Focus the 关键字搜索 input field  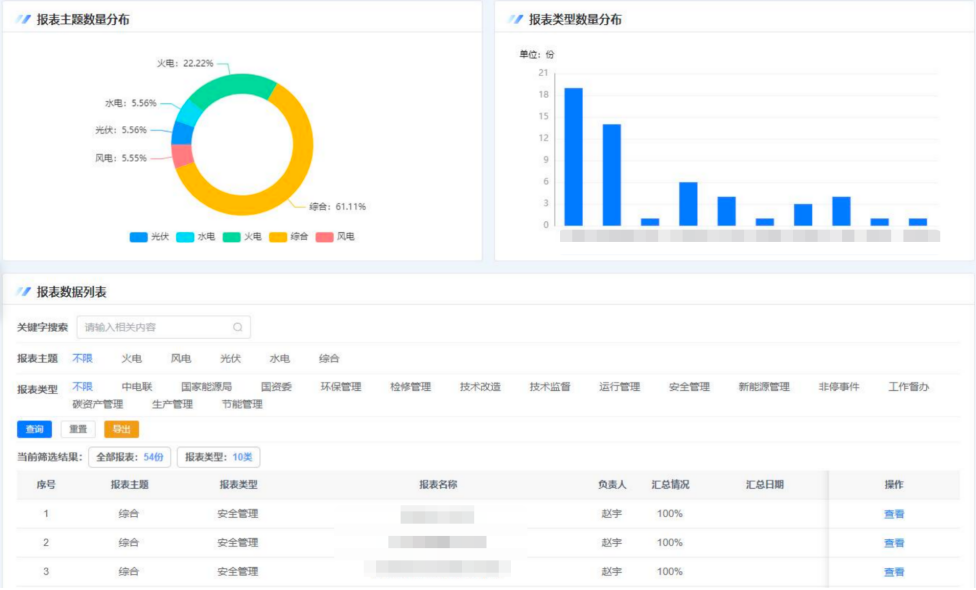coord(155,327)
